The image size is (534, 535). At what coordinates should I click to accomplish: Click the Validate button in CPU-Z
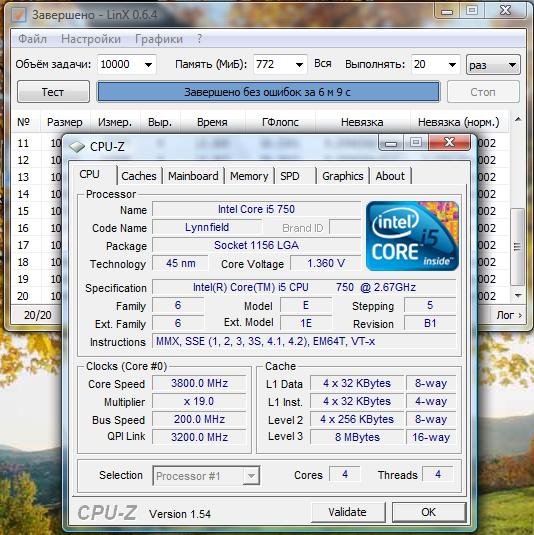pyautogui.click(x=348, y=512)
